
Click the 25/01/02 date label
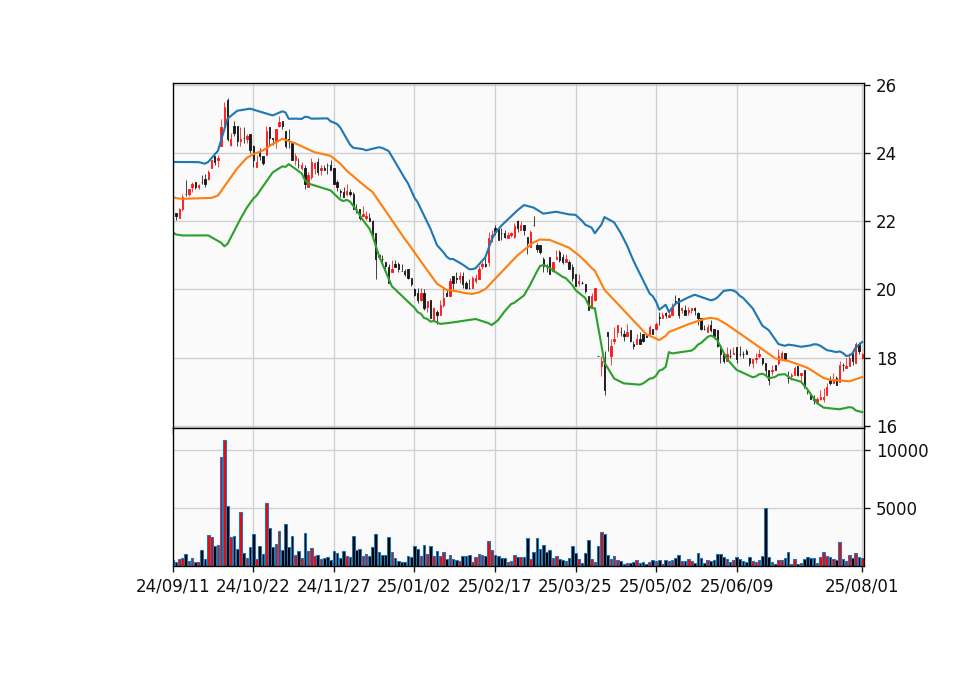pyautogui.click(x=414, y=587)
